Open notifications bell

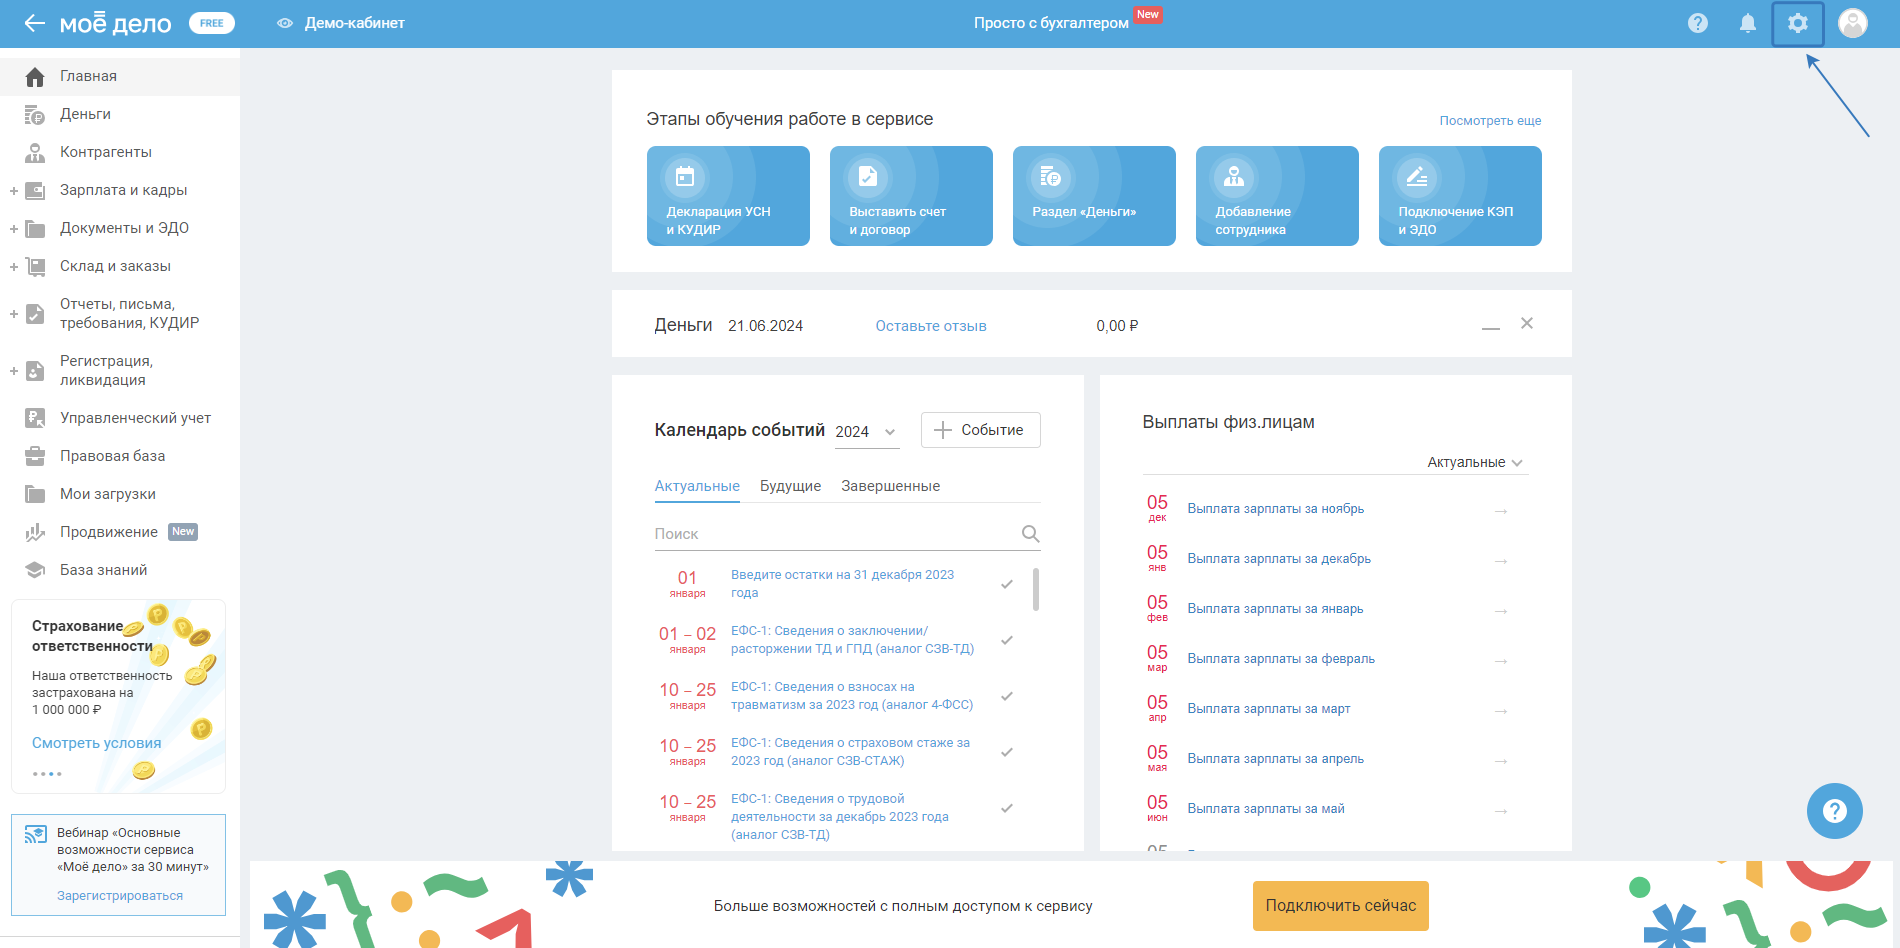1748,23
